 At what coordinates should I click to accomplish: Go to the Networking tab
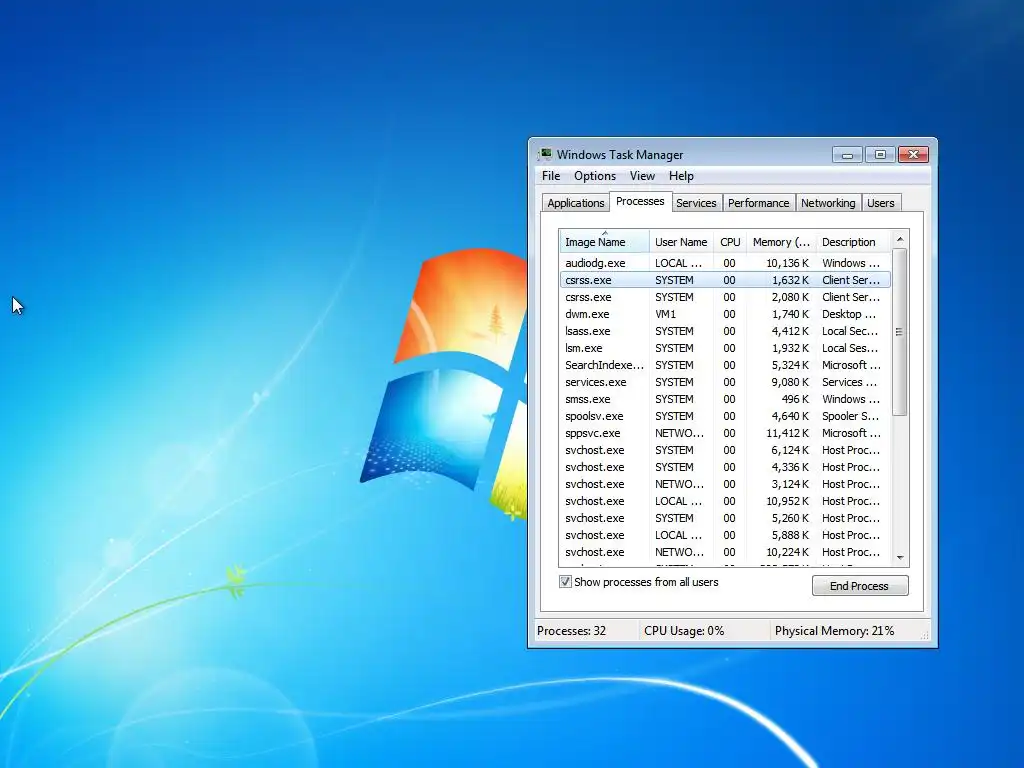pos(828,203)
